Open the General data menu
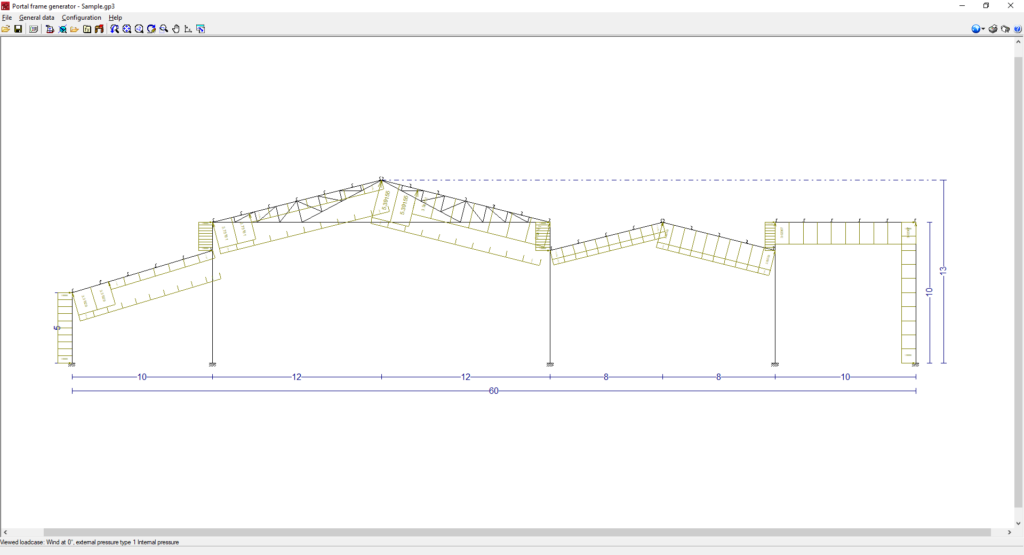Image resolution: width=1024 pixels, height=555 pixels. pos(37,18)
